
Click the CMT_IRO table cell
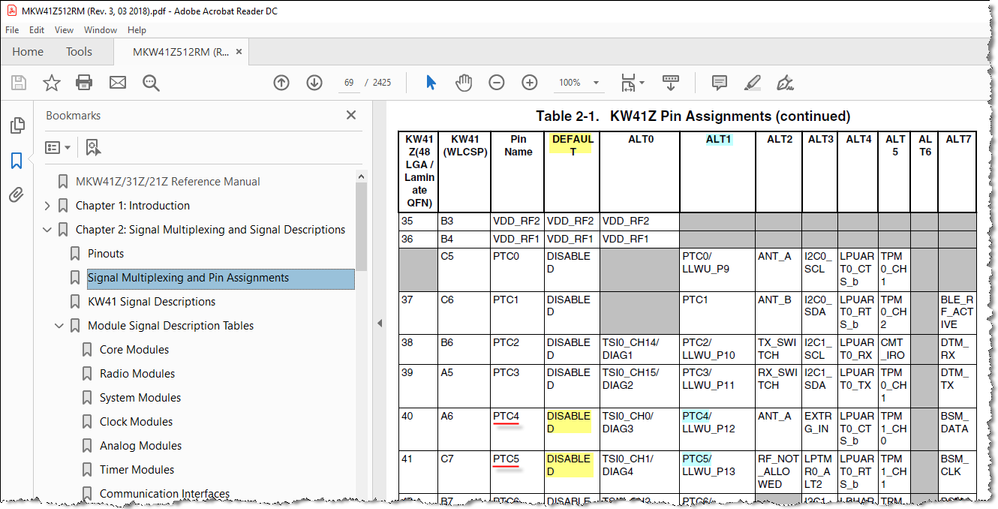[892, 349]
